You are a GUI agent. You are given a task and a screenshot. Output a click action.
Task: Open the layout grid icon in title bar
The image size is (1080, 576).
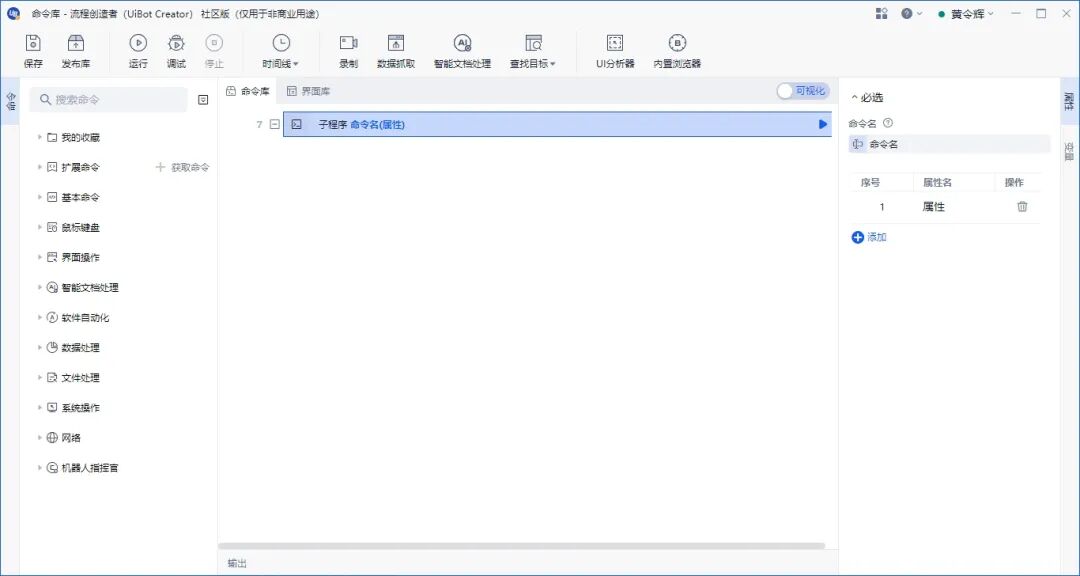(x=882, y=14)
